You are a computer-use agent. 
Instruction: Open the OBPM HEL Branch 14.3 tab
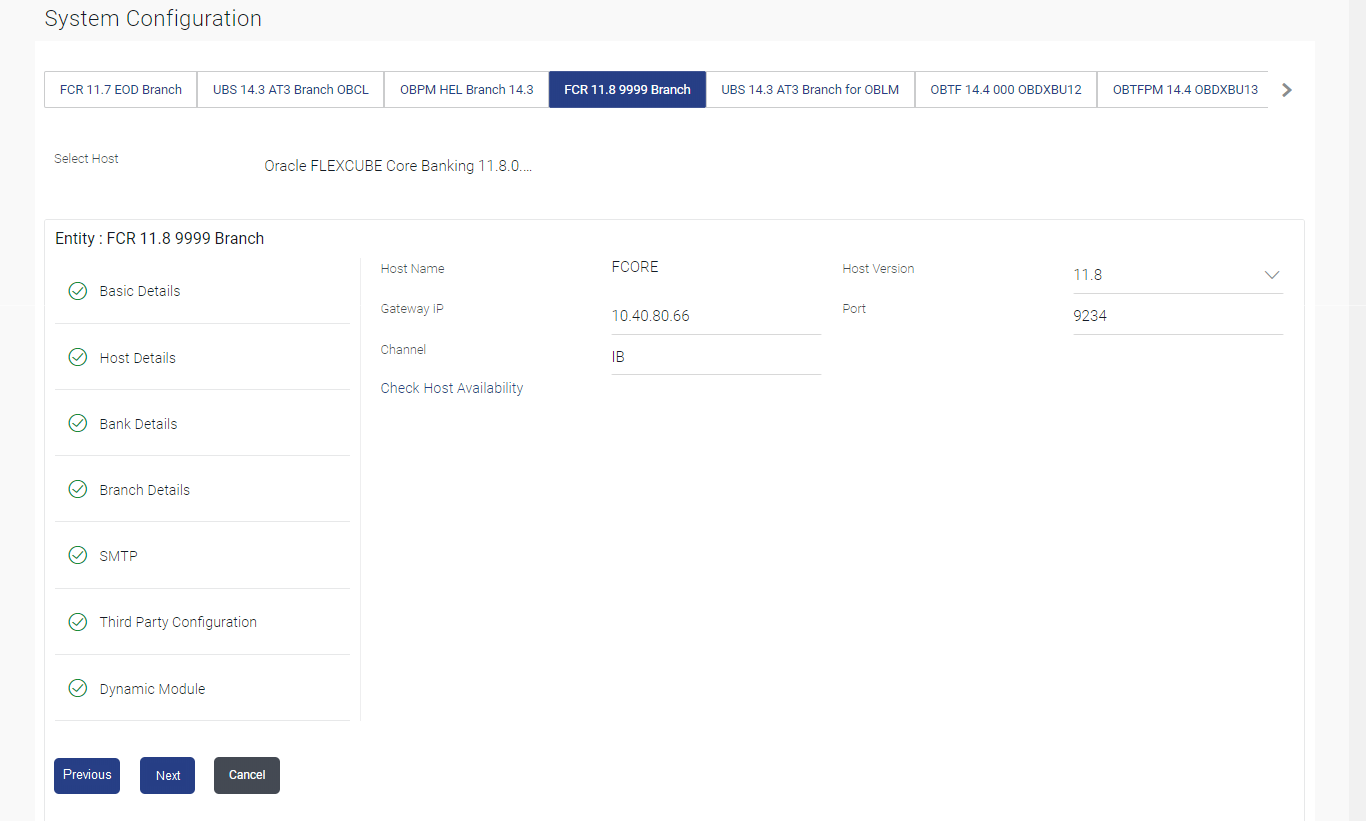467,89
